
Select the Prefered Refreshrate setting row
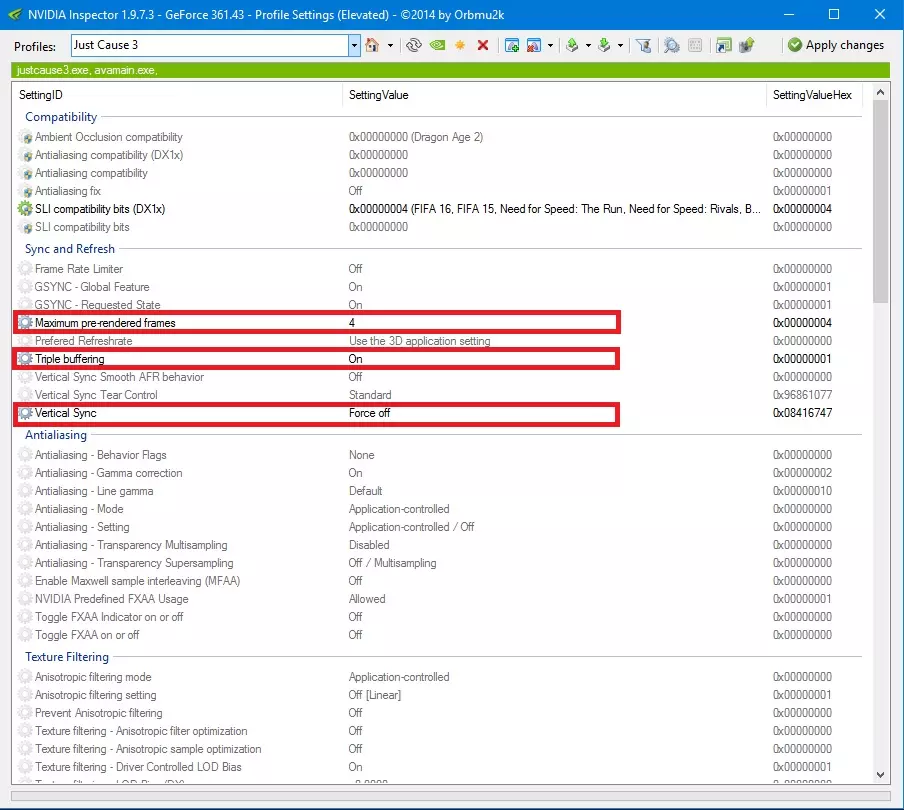point(438,341)
